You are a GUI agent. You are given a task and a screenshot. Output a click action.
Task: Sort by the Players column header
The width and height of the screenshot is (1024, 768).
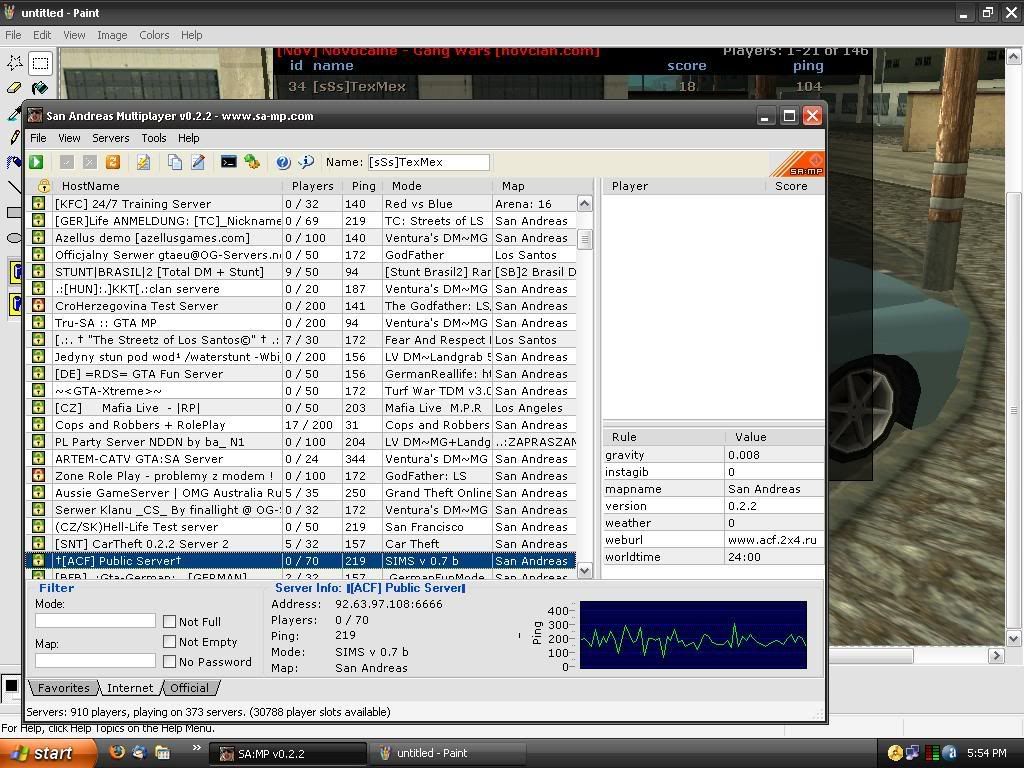[x=312, y=186]
